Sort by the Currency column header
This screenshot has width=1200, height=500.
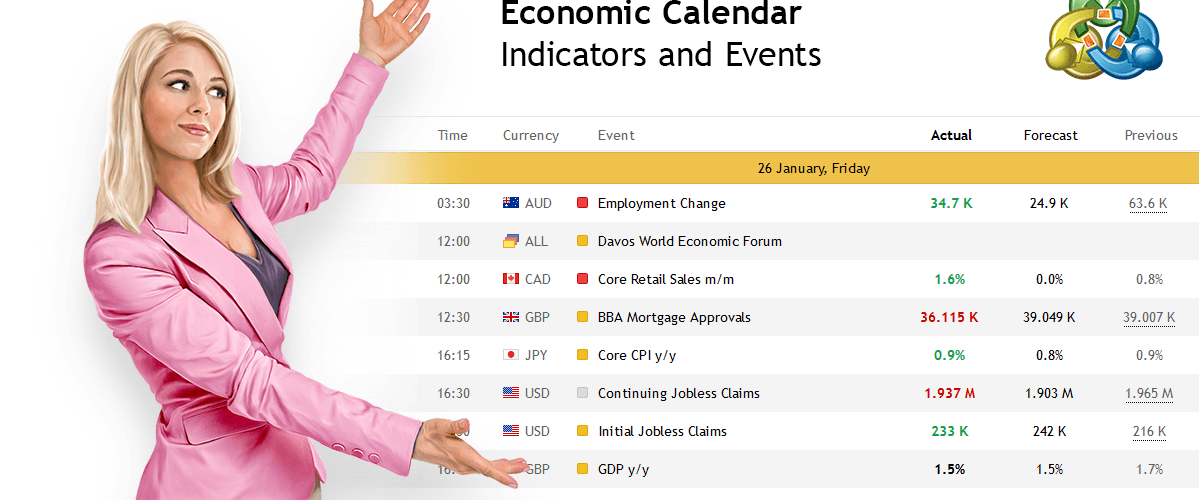click(x=530, y=135)
